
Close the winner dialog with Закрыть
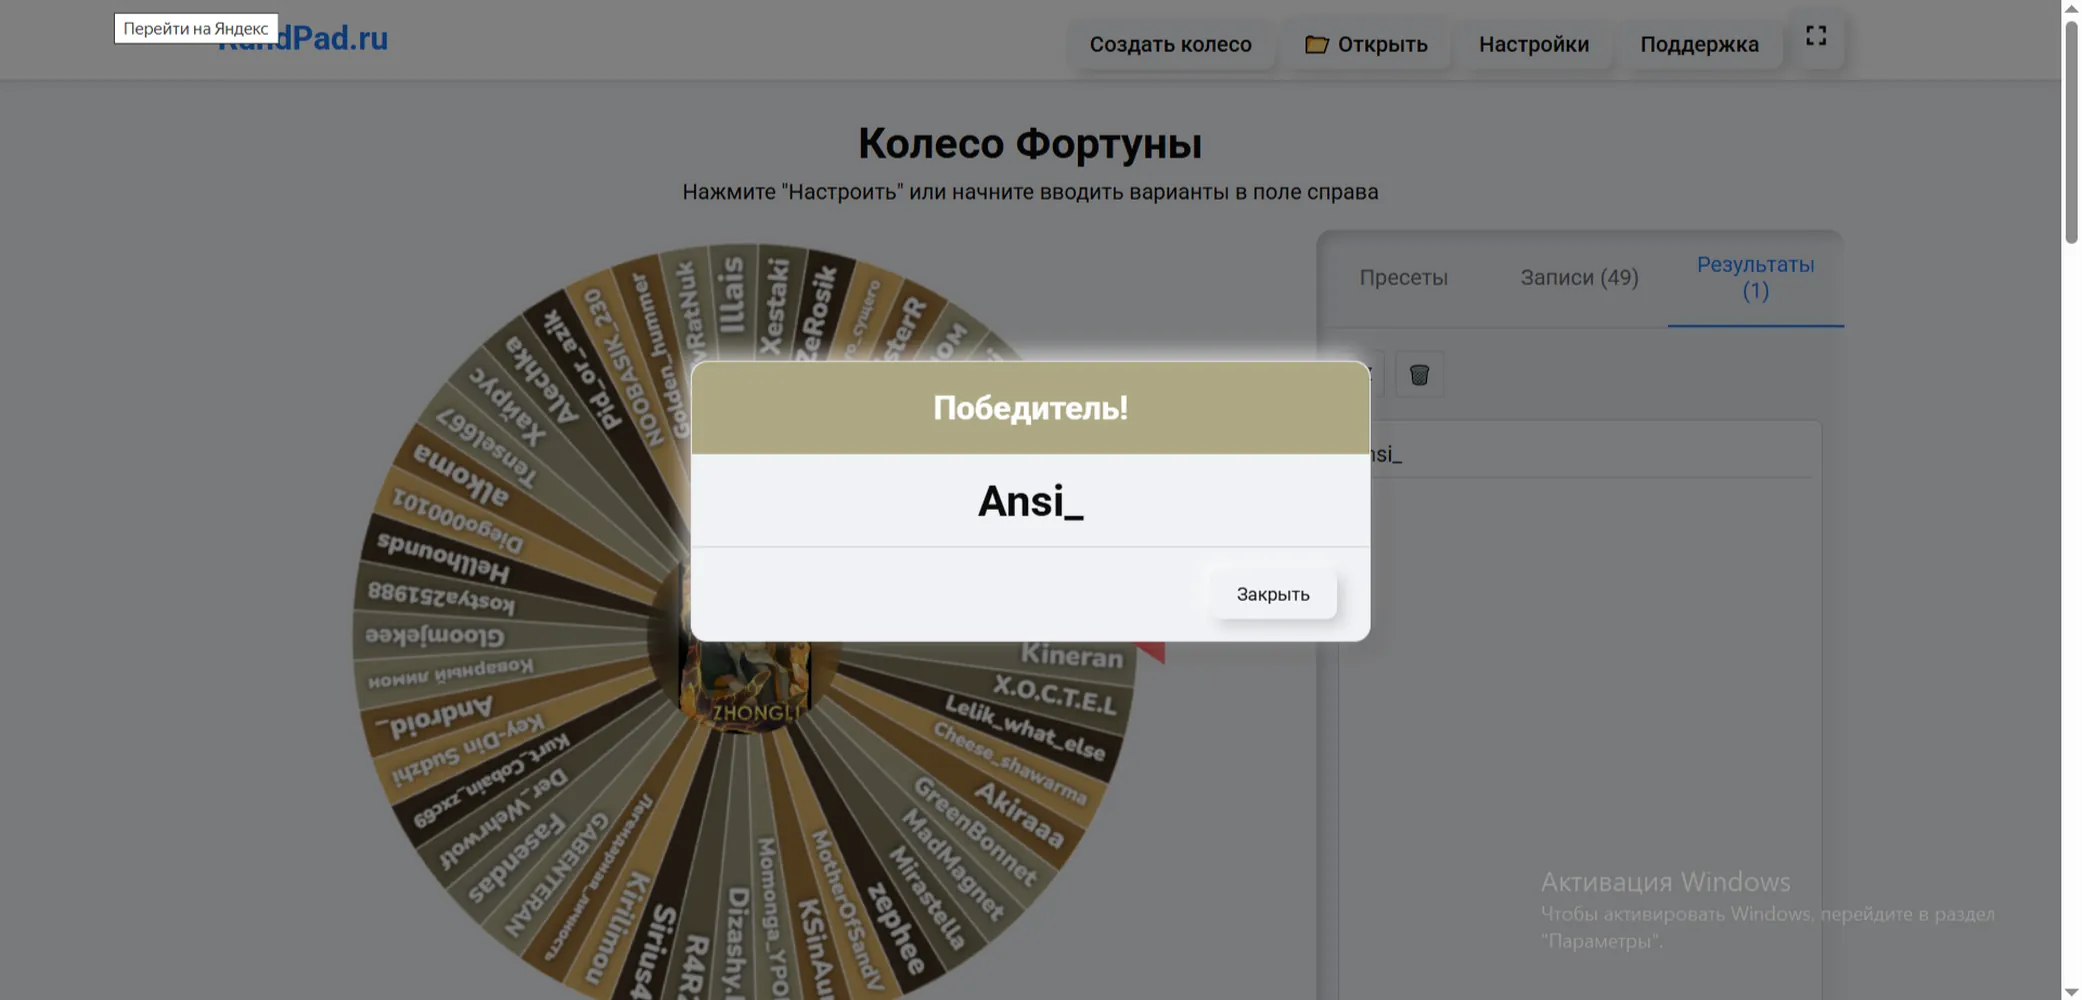1272,594
